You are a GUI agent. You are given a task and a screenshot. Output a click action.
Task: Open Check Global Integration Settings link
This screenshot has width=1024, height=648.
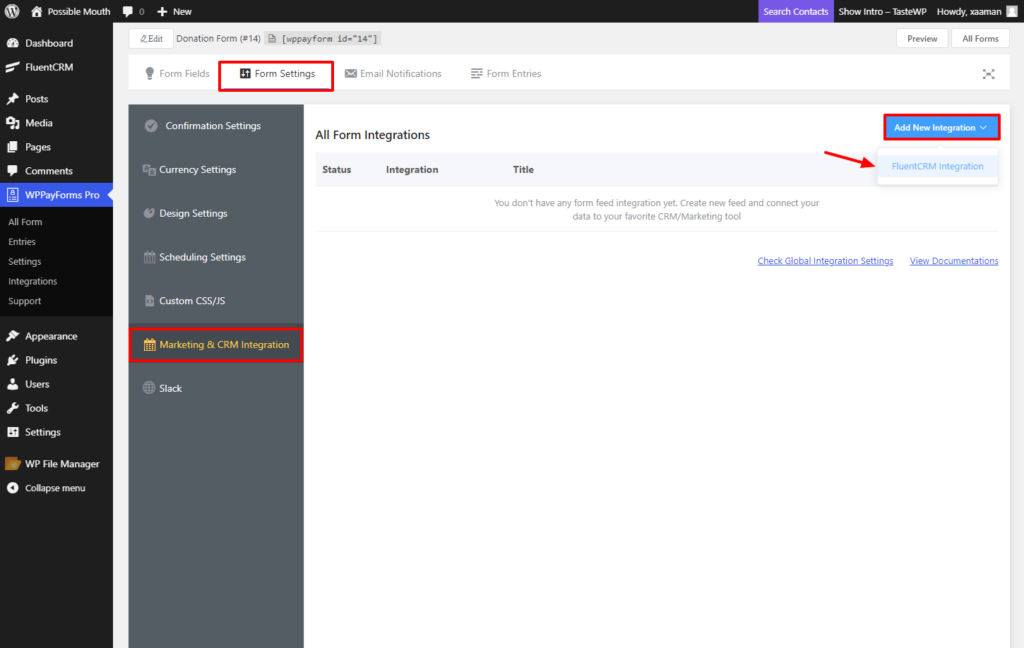click(825, 261)
